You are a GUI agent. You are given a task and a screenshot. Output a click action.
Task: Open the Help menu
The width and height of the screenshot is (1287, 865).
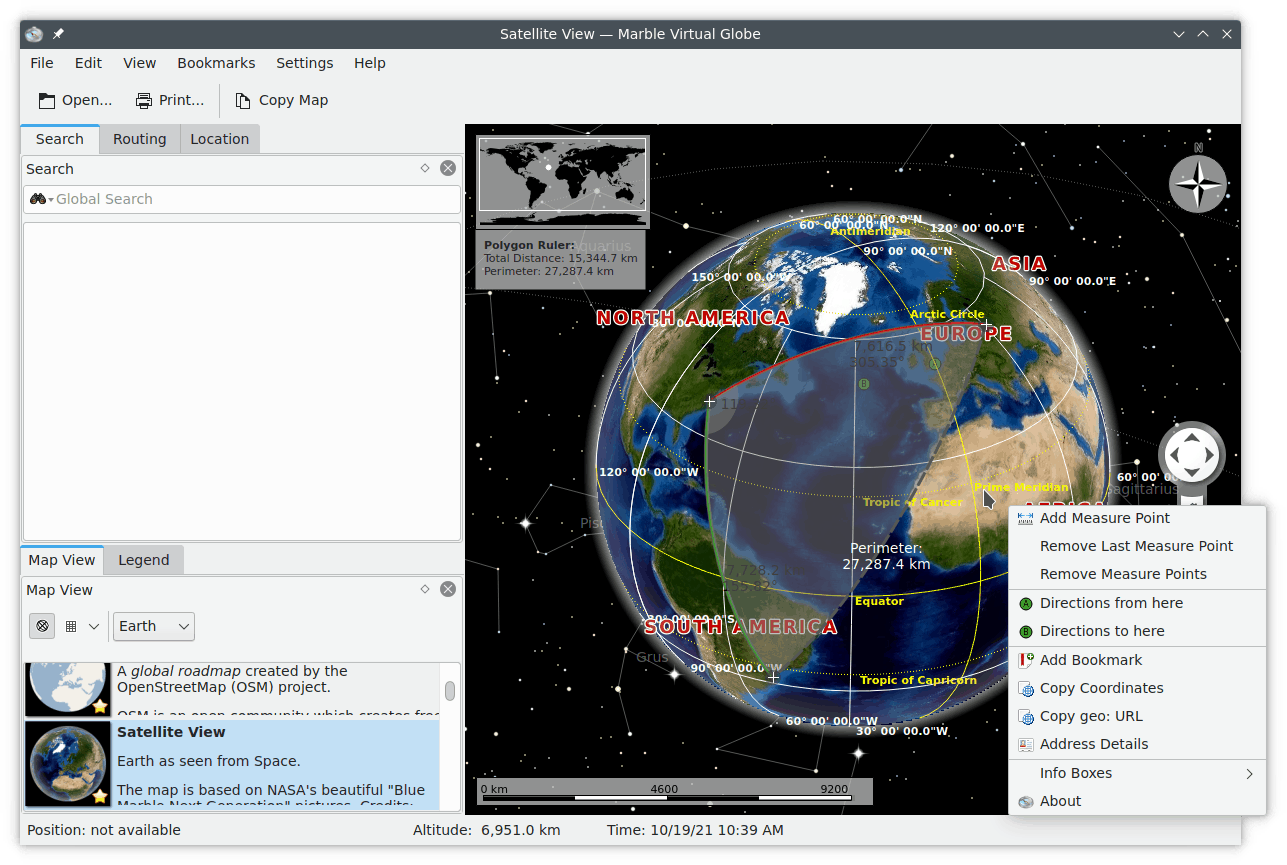[370, 63]
